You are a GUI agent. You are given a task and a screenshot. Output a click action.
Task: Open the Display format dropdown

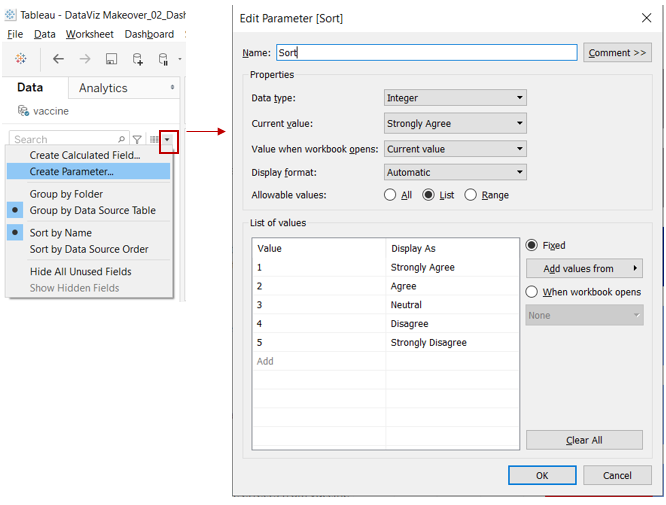455,172
